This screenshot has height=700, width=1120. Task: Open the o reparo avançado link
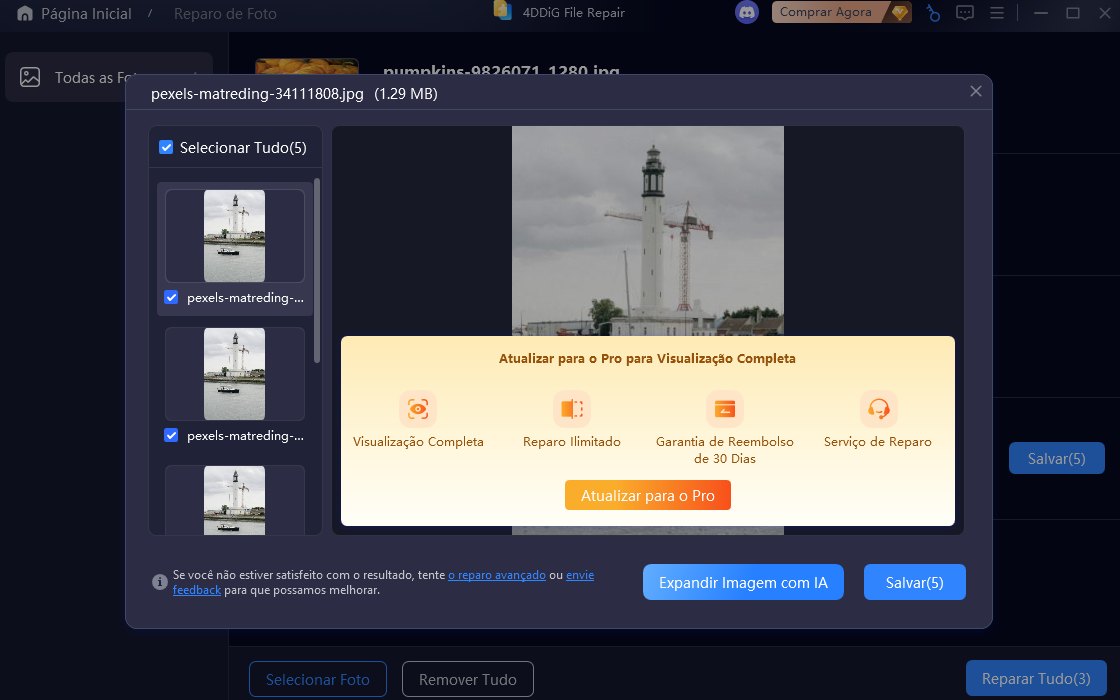point(496,575)
